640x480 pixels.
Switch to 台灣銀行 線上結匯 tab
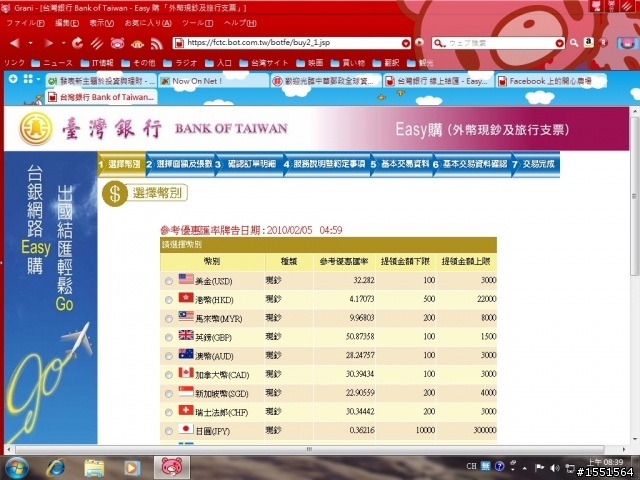(x=438, y=81)
